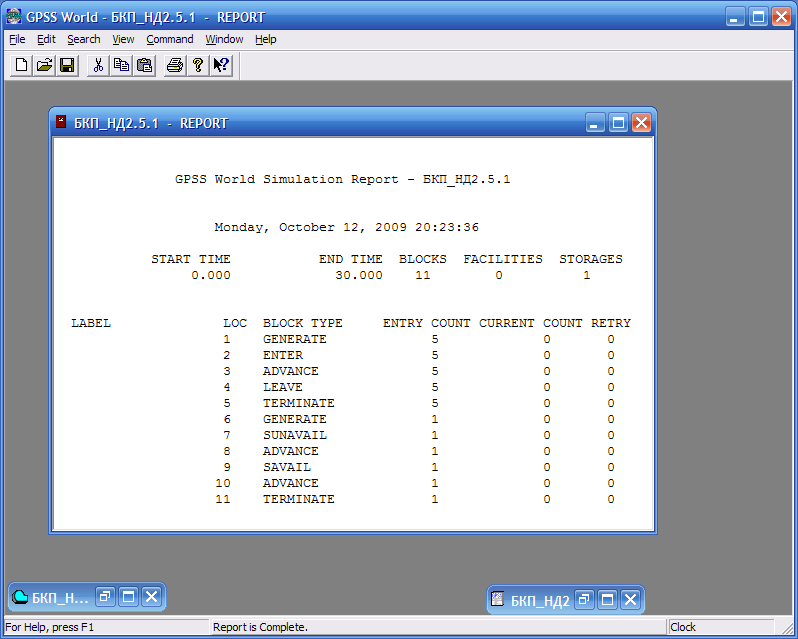Click the STORAGES header
This screenshot has height=639, width=798.
[x=591, y=259]
